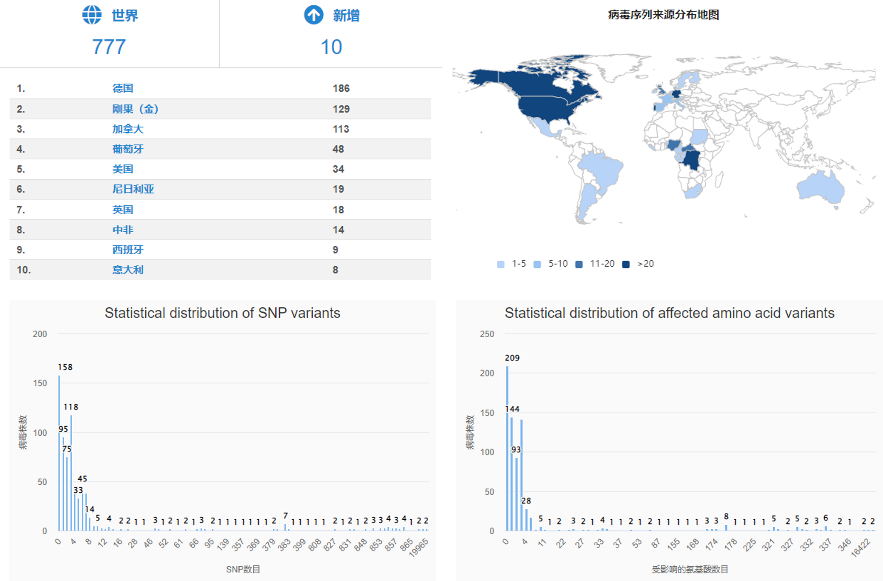Toggle the 1-5 legend swatch

[501, 264]
